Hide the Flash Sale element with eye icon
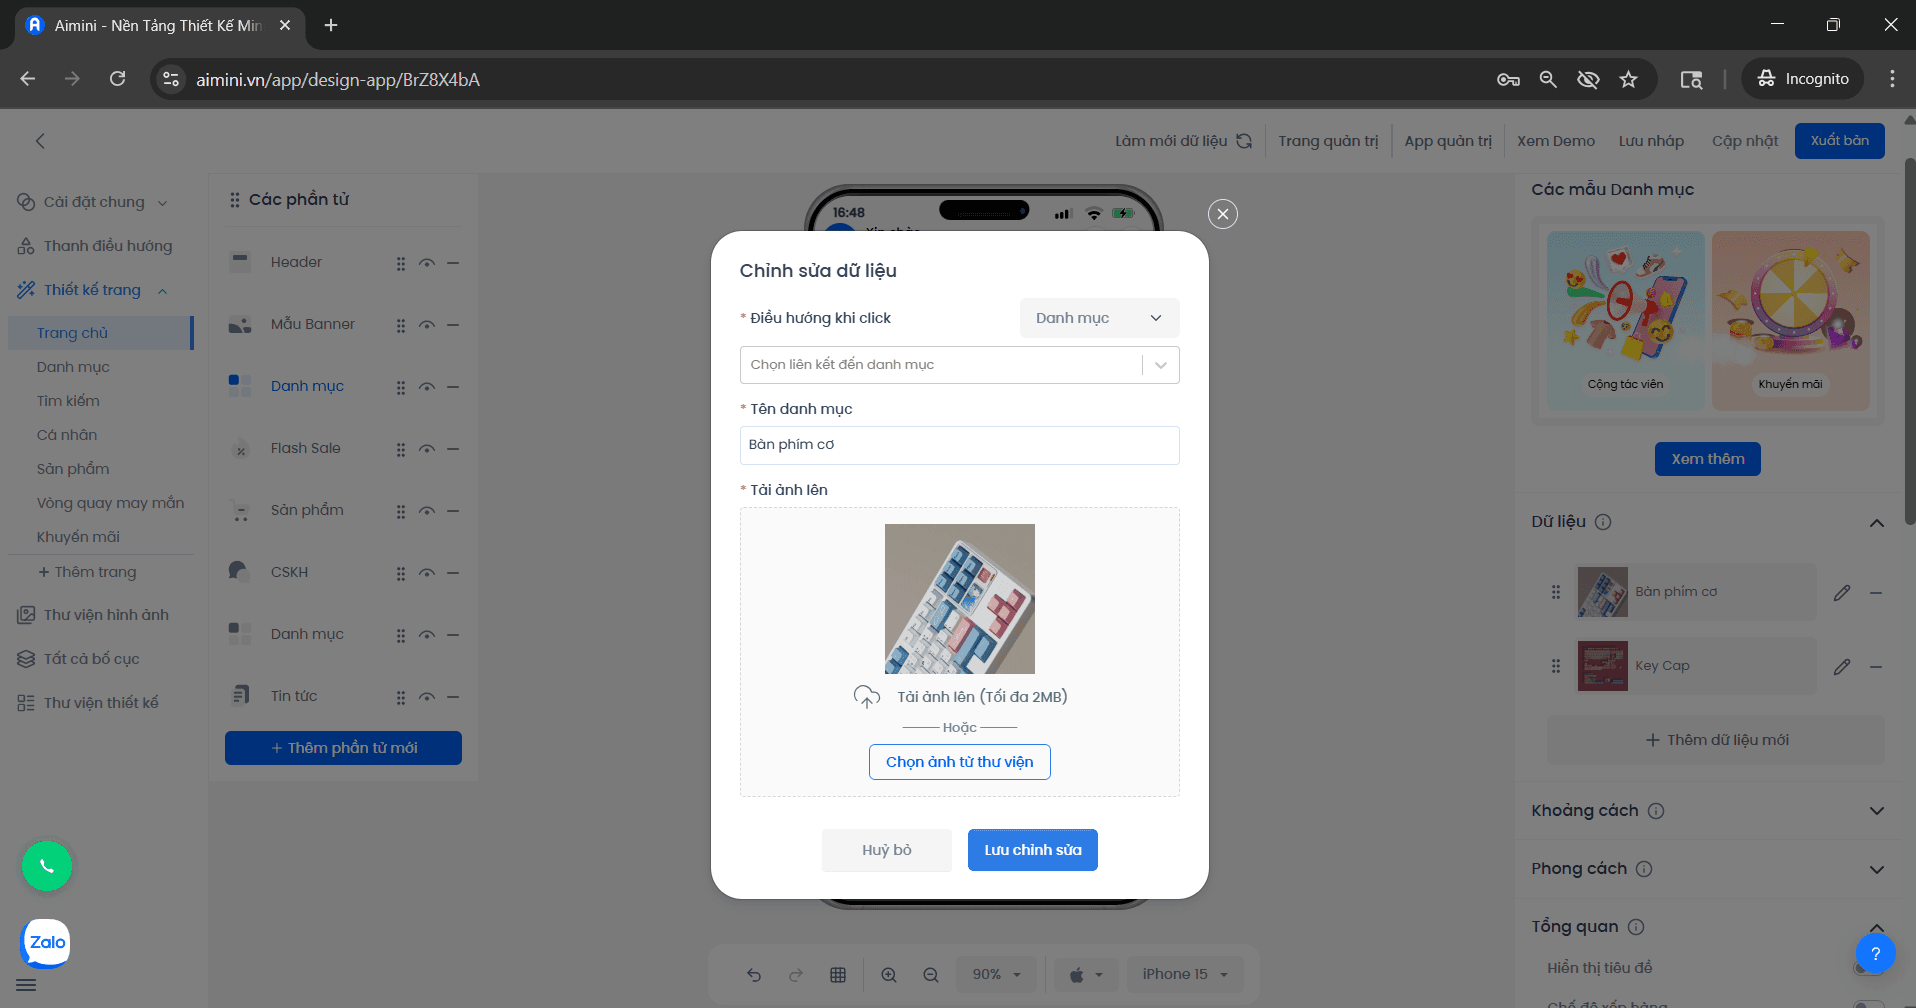The height and width of the screenshot is (1008, 1916). tap(427, 449)
